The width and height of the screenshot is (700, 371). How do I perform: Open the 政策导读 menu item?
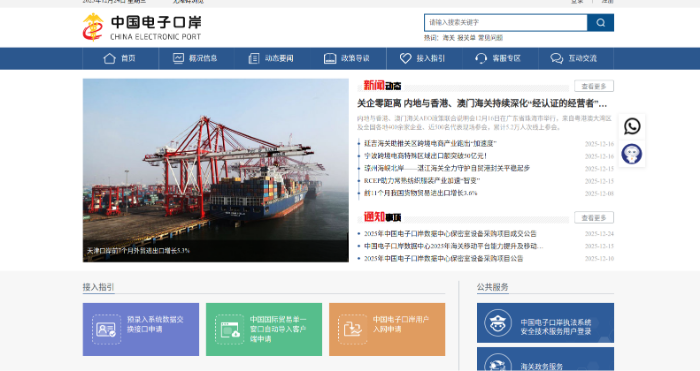pos(355,58)
